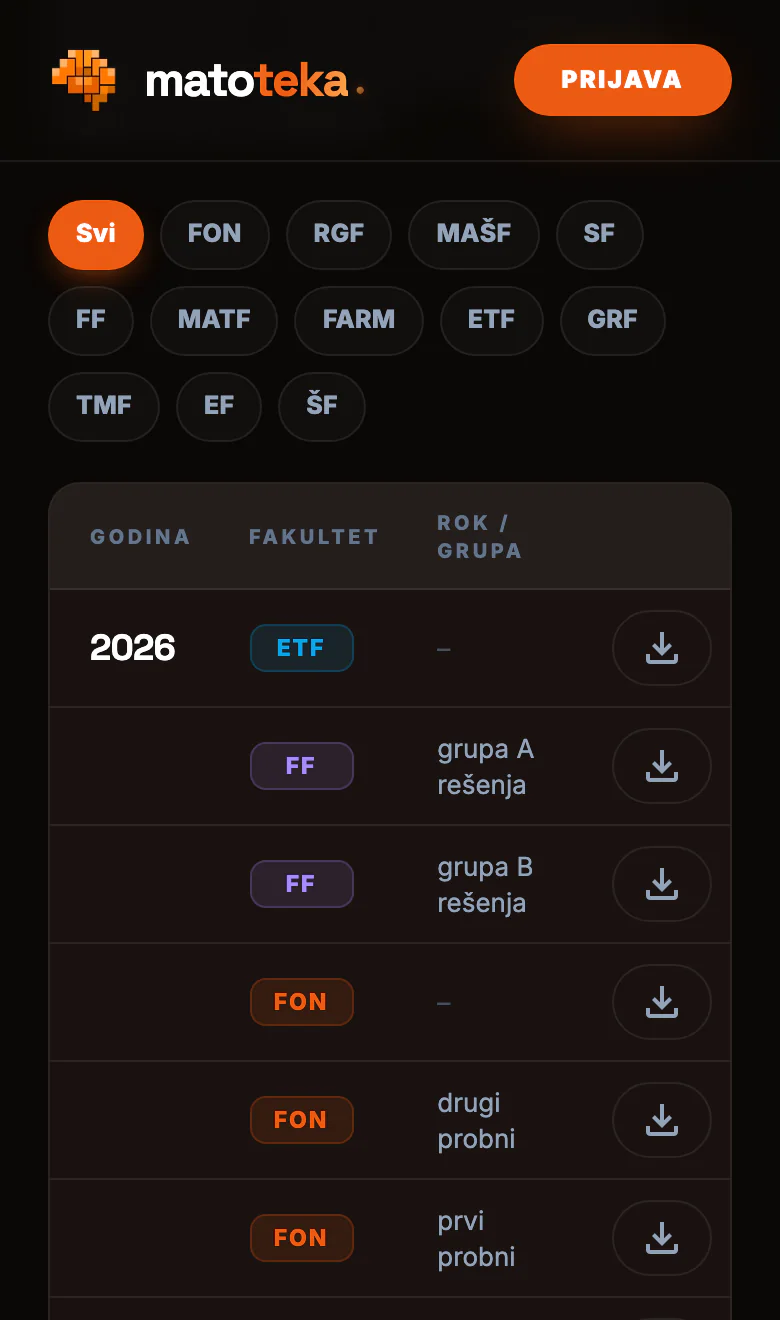Filter list by FARM faculty
Image resolution: width=780 pixels, height=1320 pixels.
coord(359,320)
